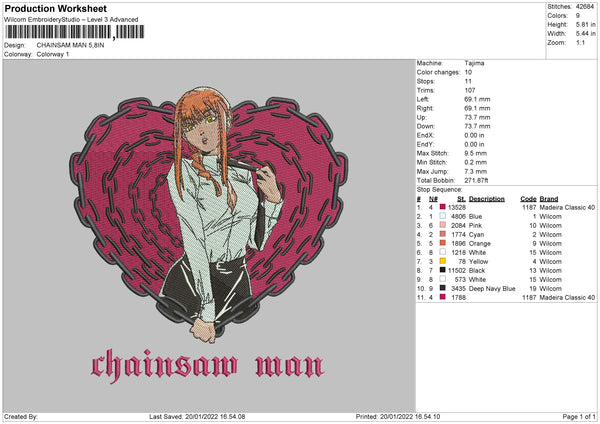The width and height of the screenshot is (600, 424).
Task: Click the 'Code' column header
Action: 528,199
